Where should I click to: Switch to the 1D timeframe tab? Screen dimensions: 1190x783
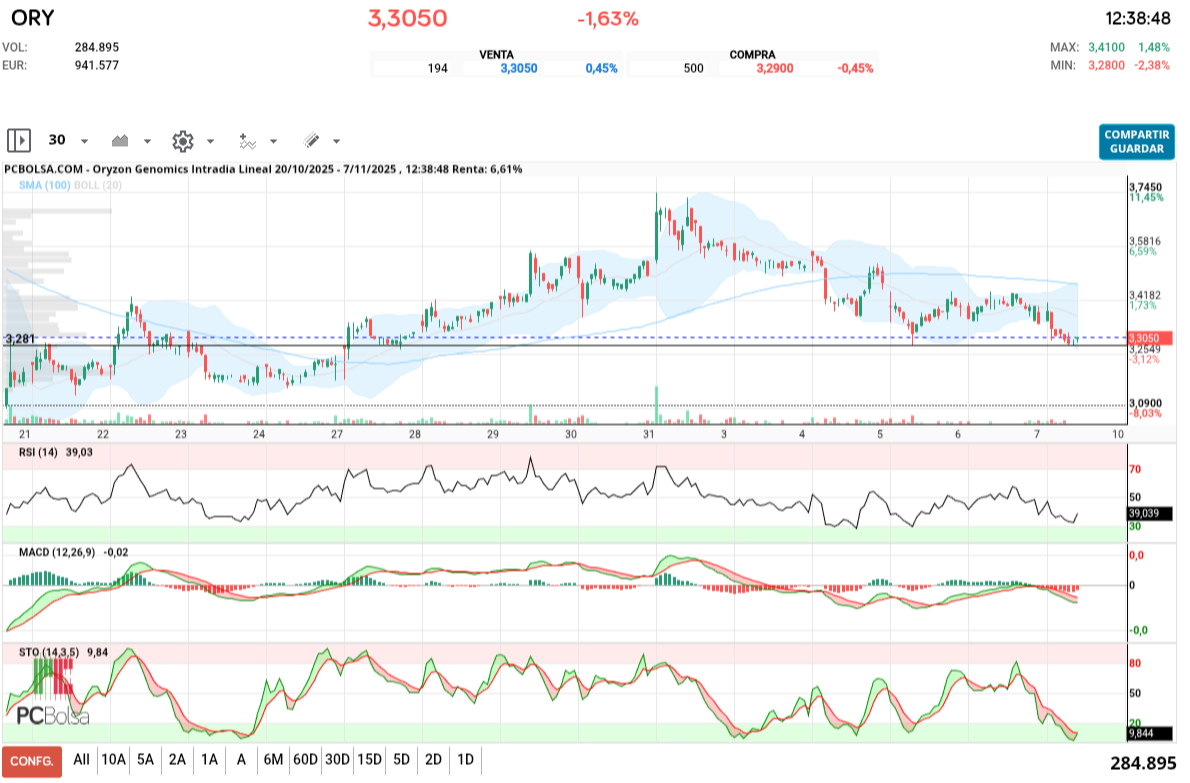coord(465,760)
